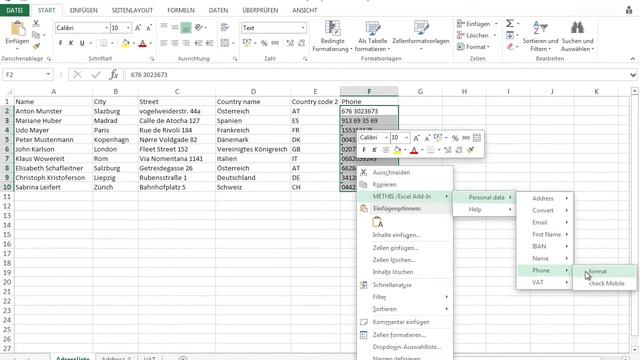Expand the formula bar with the chevron
Screen dimensions: 640x360
[633, 75]
